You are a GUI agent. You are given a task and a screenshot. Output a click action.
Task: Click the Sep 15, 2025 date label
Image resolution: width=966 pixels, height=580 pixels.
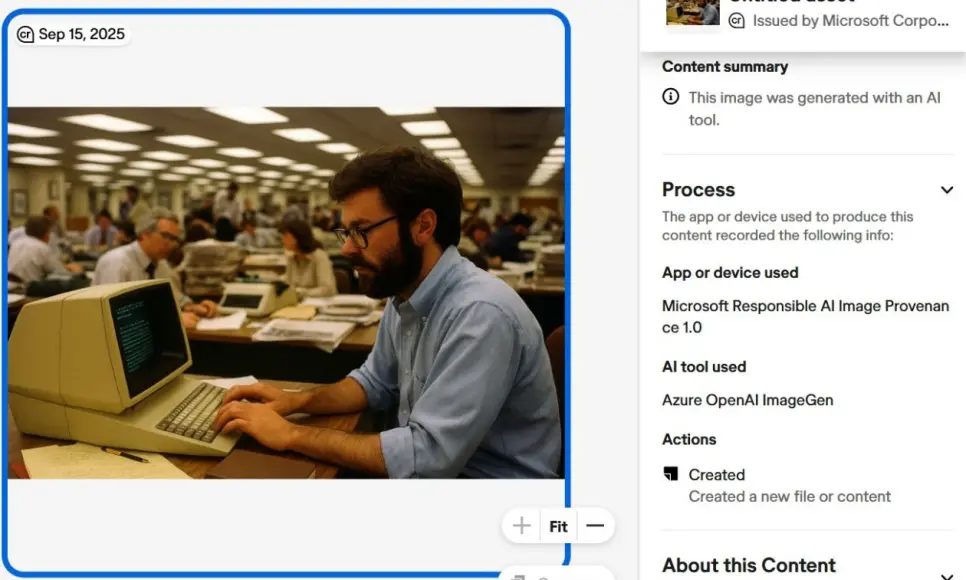(x=81, y=35)
